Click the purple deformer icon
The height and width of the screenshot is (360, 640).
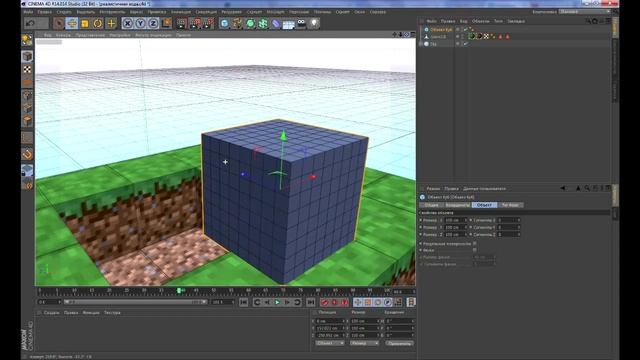tap(276, 23)
